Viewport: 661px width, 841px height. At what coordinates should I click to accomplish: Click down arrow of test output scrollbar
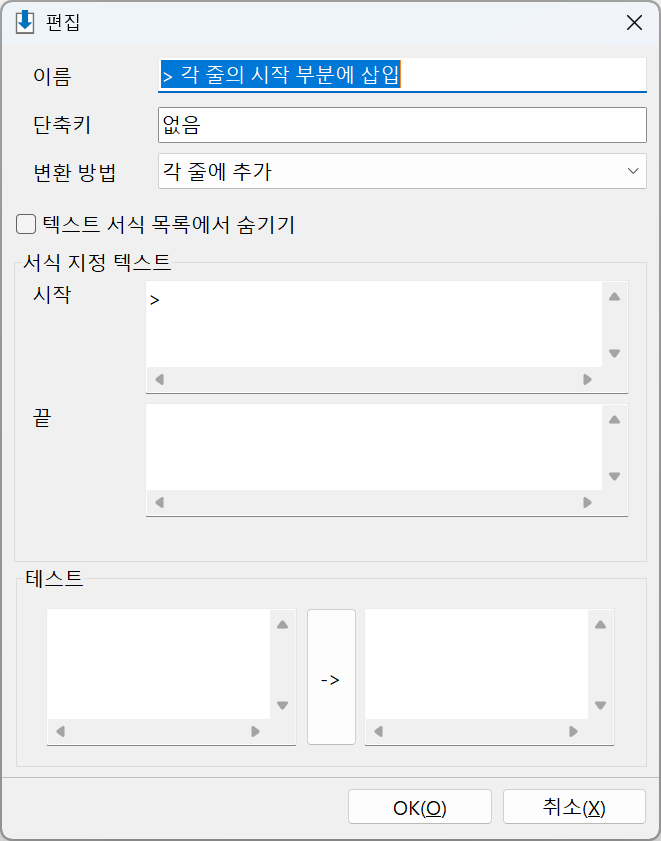tap(600, 705)
